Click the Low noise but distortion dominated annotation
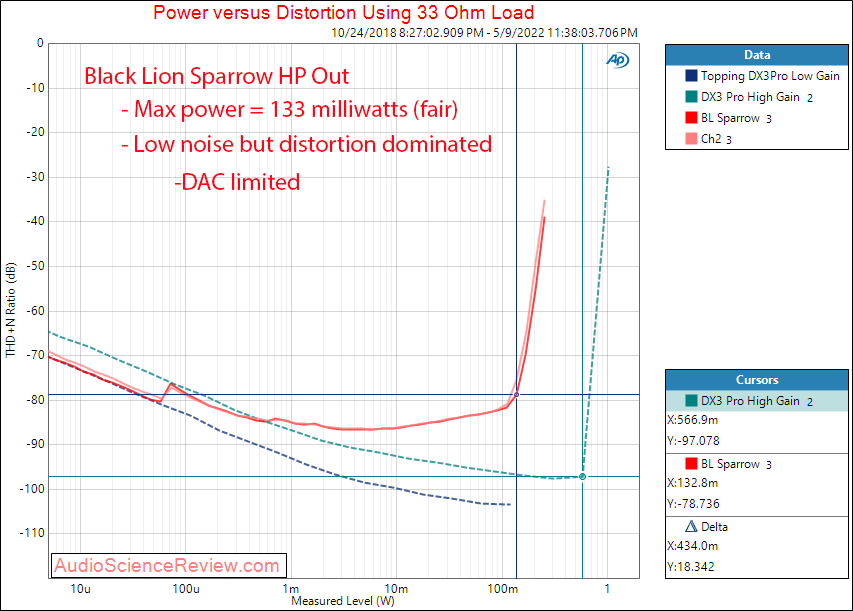Screen dimensions: 853x611 307,144
